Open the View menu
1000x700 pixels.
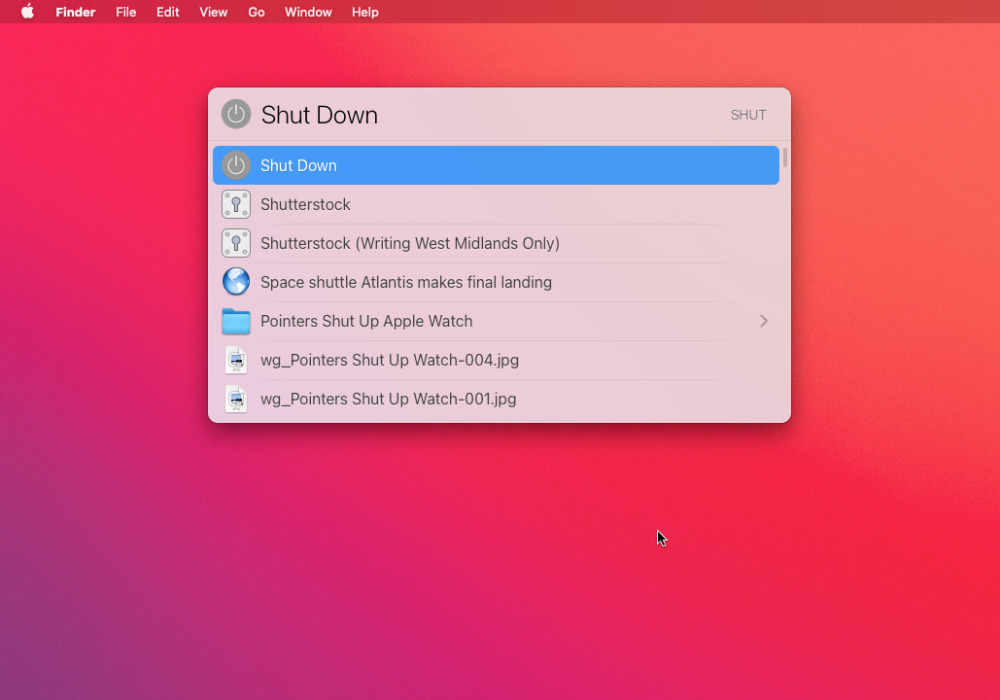[x=213, y=12]
